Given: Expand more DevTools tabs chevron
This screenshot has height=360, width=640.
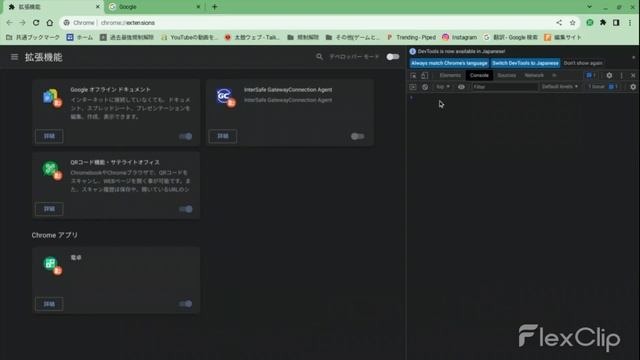Looking at the screenshot, I should pyautogui.click(x=554, y=76).
